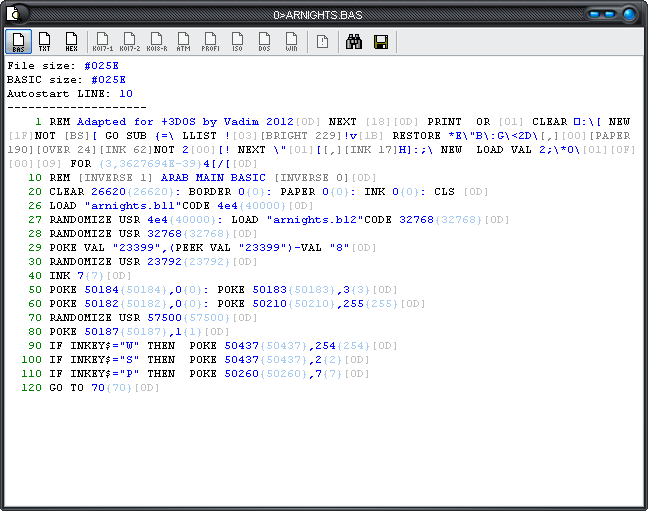The image size is (648, 511).
Task: Choose the PROFI encoding icon
Action: pyautogui.click(x=211, y=41)
